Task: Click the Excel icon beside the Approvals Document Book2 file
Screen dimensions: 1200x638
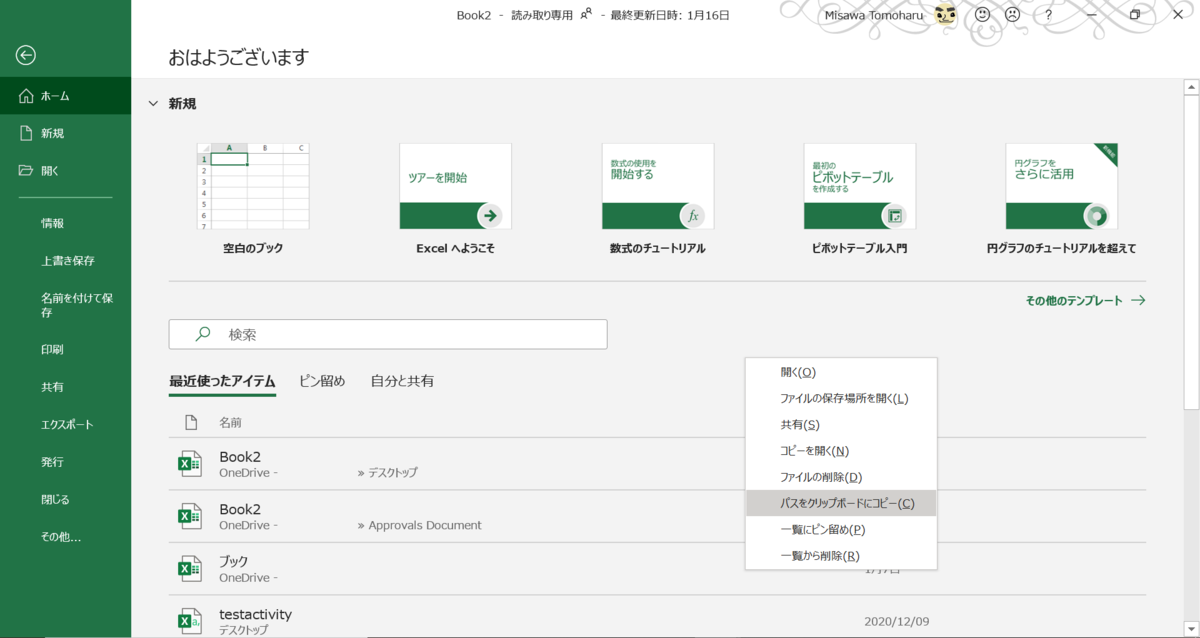Action: (189, 516)
